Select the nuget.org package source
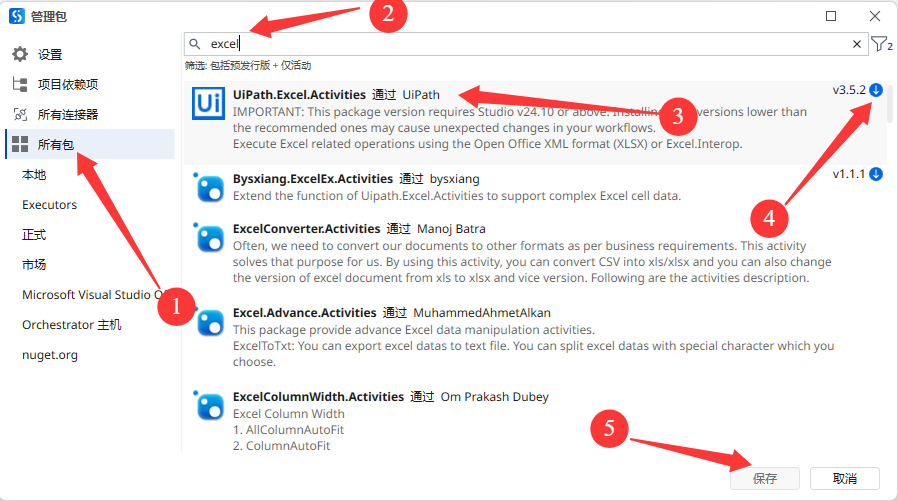Screen dimensions: 898x501 50,355
